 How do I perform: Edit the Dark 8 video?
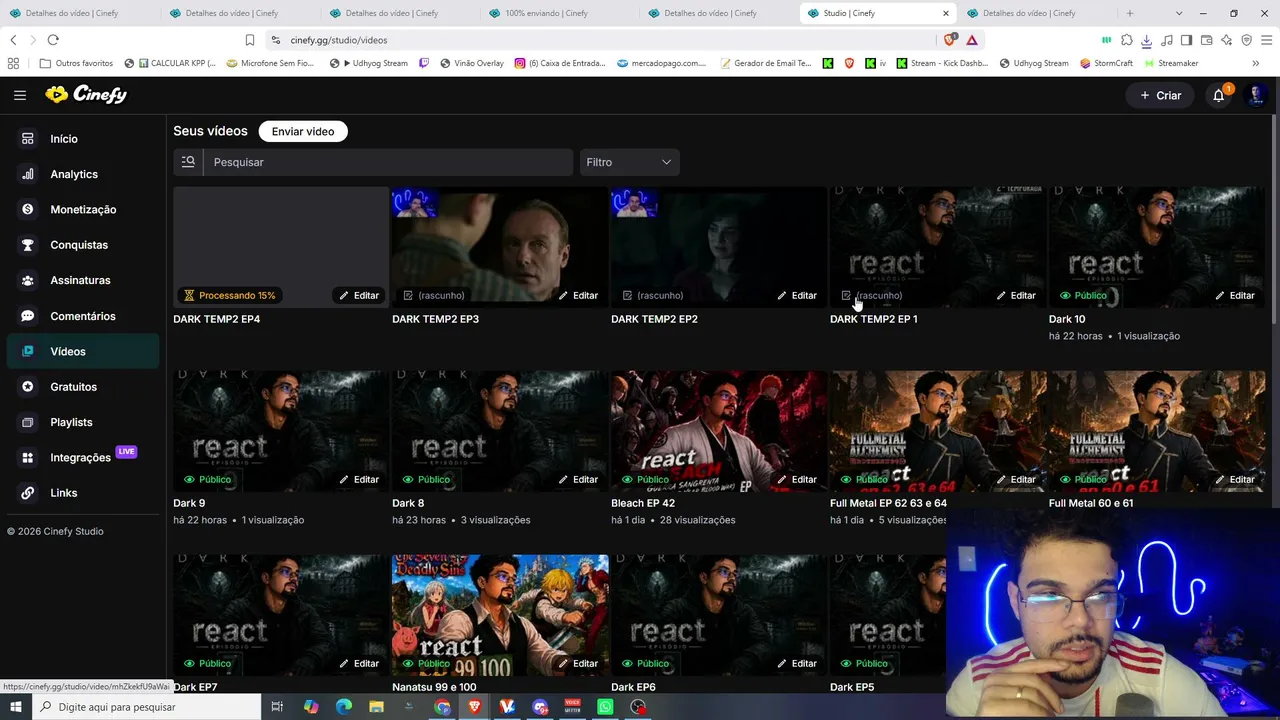578,480
